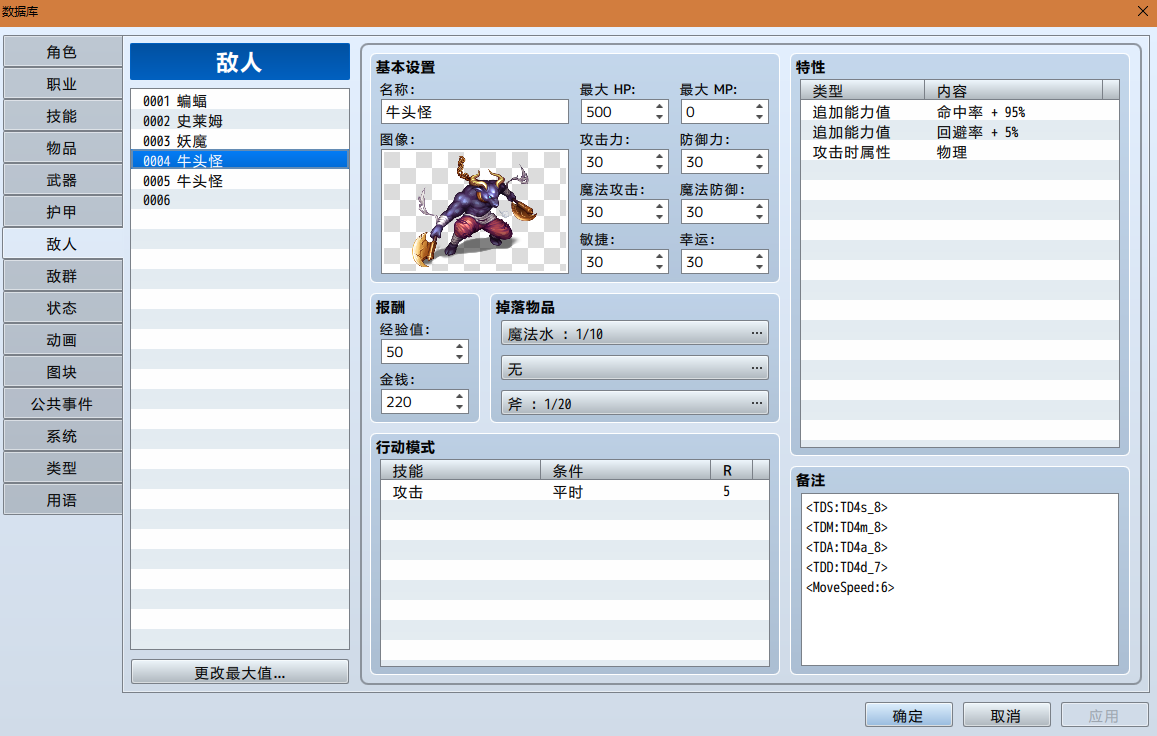Select enemy 0005 牛头怪
The width and height of the screenshot is (1157, 736).
point(240,180)
